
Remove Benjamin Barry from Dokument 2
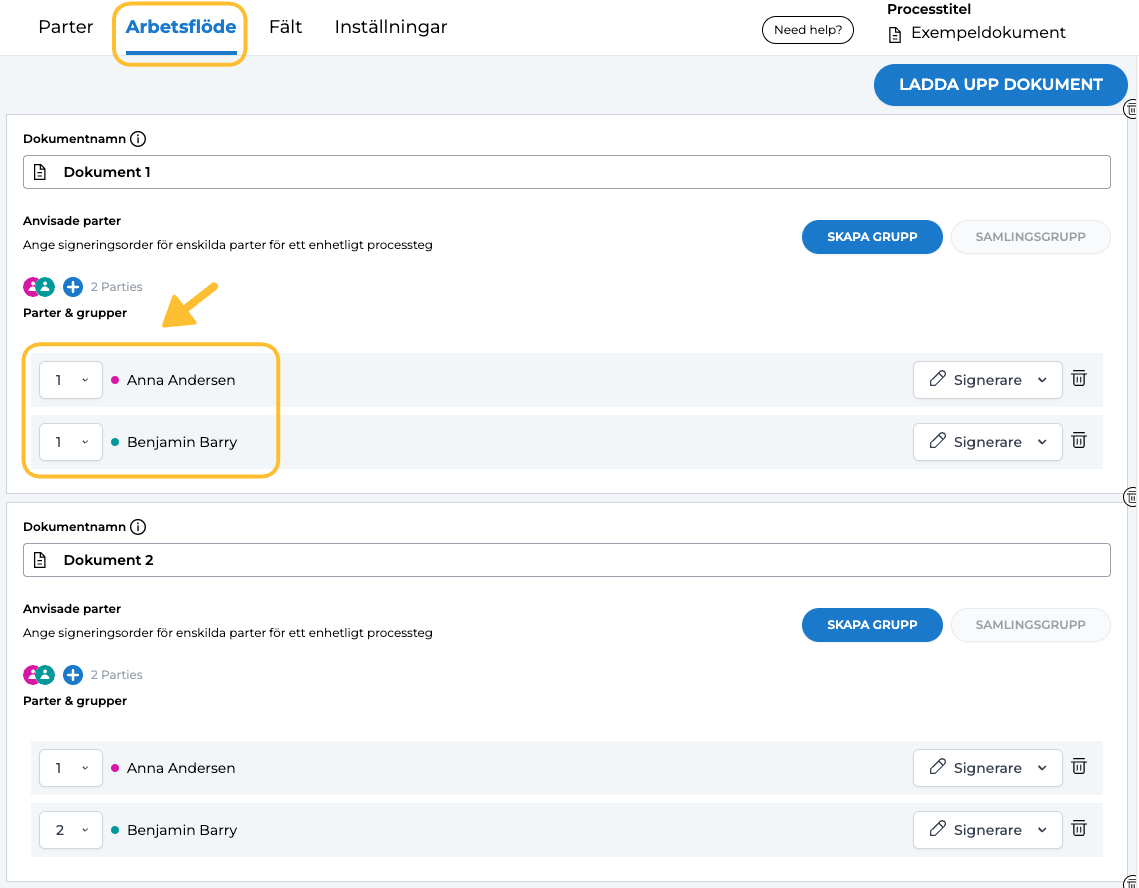point(1079,829)
